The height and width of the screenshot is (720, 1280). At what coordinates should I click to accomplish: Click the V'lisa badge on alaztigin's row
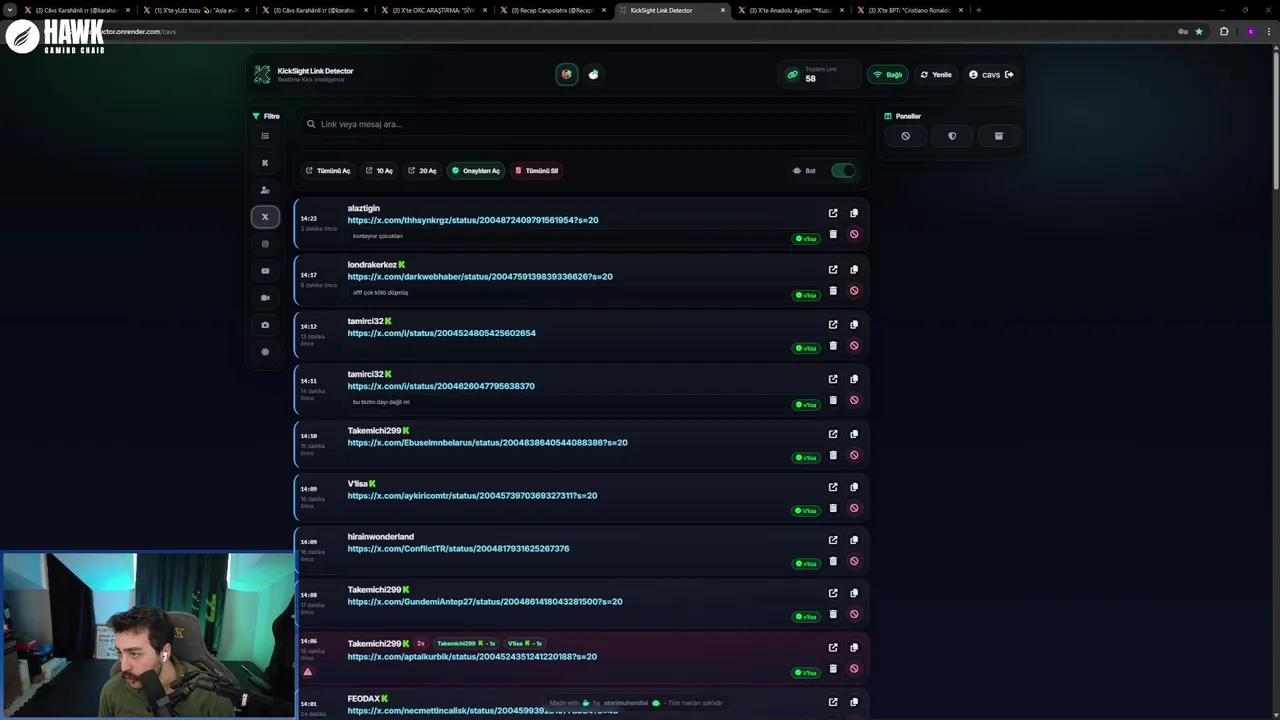806,239
